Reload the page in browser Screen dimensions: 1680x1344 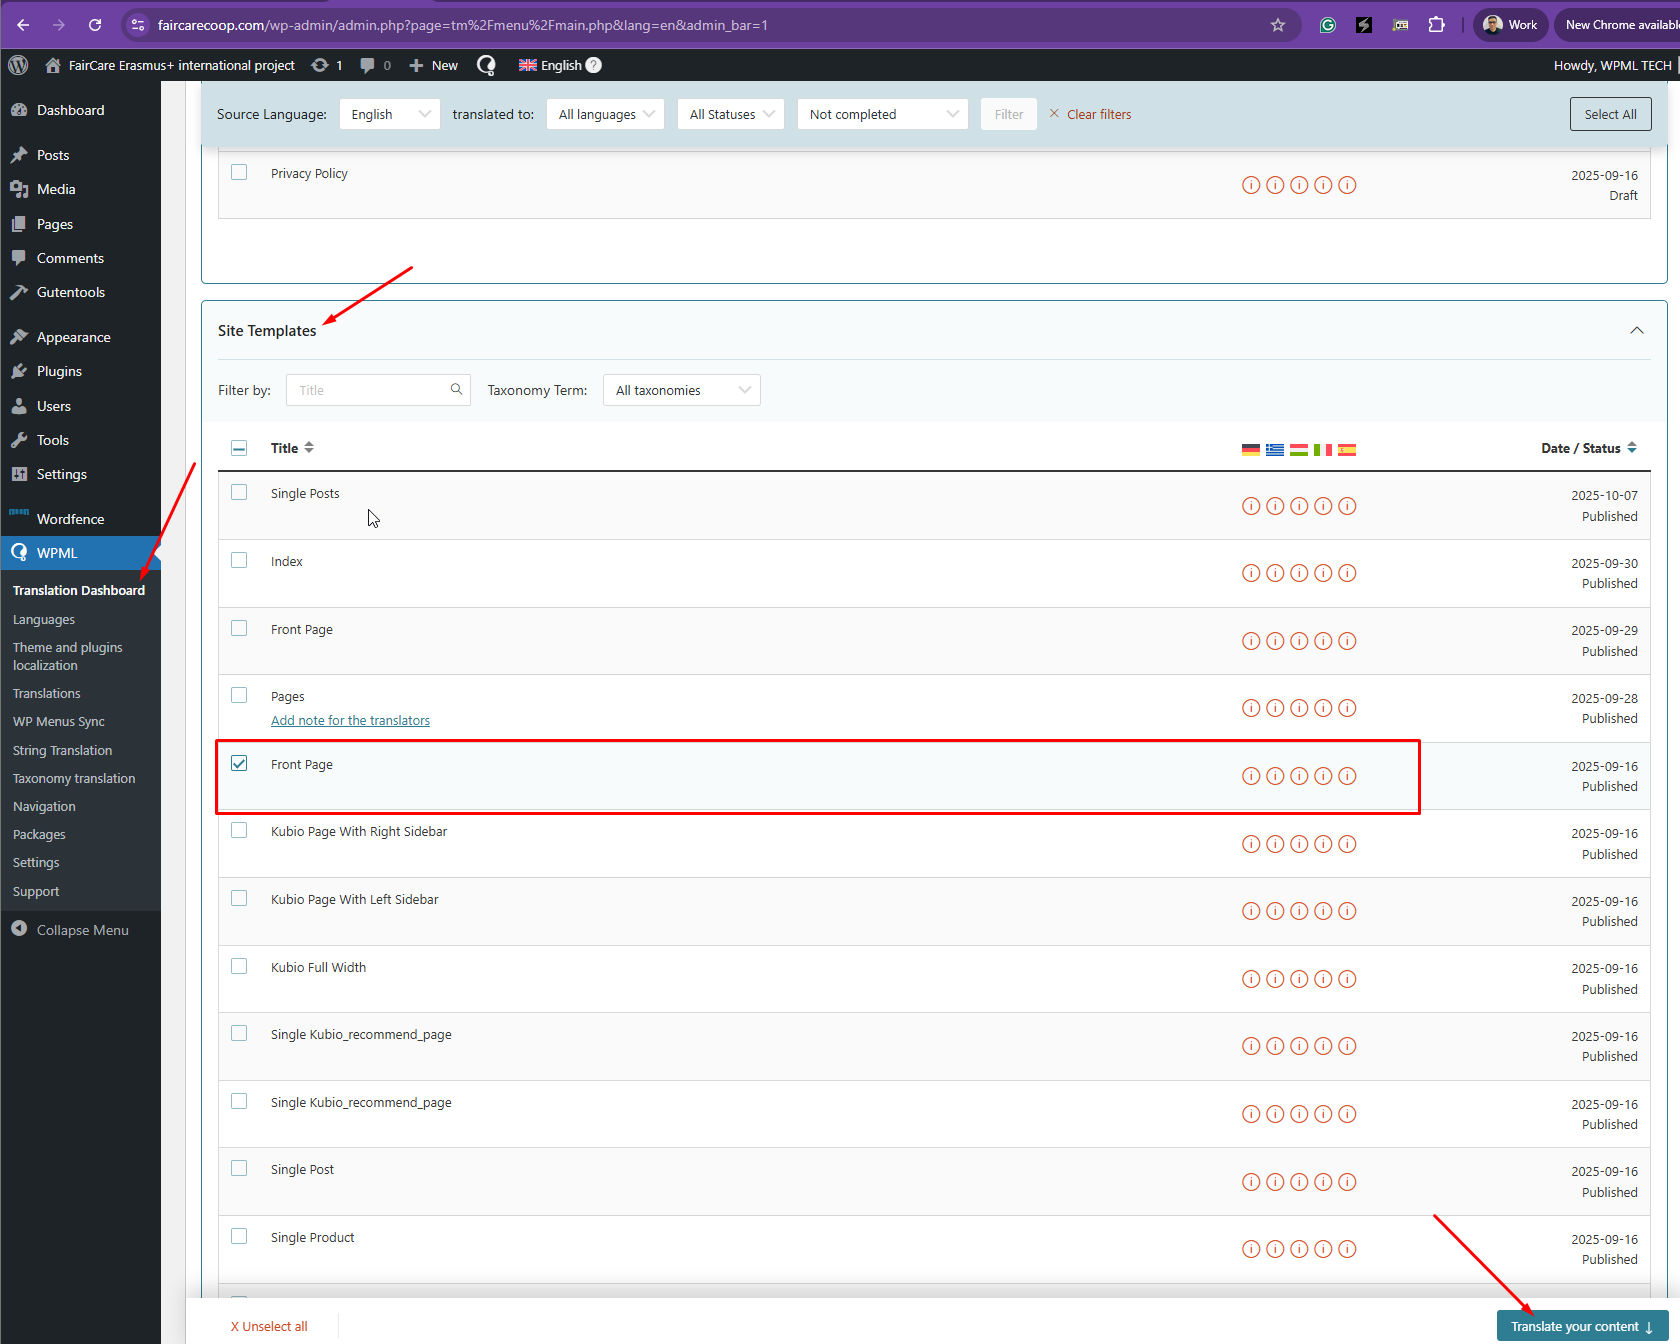pos(95,25)
